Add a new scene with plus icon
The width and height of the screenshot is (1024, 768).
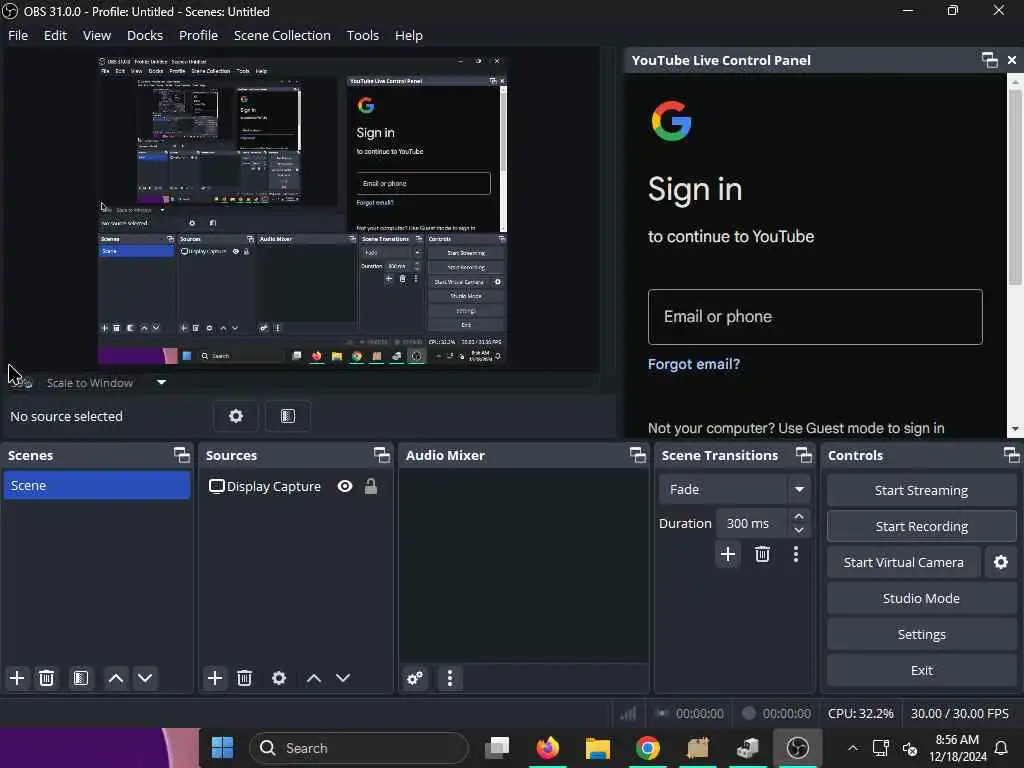pyautogui.click(x=17, y=678)
